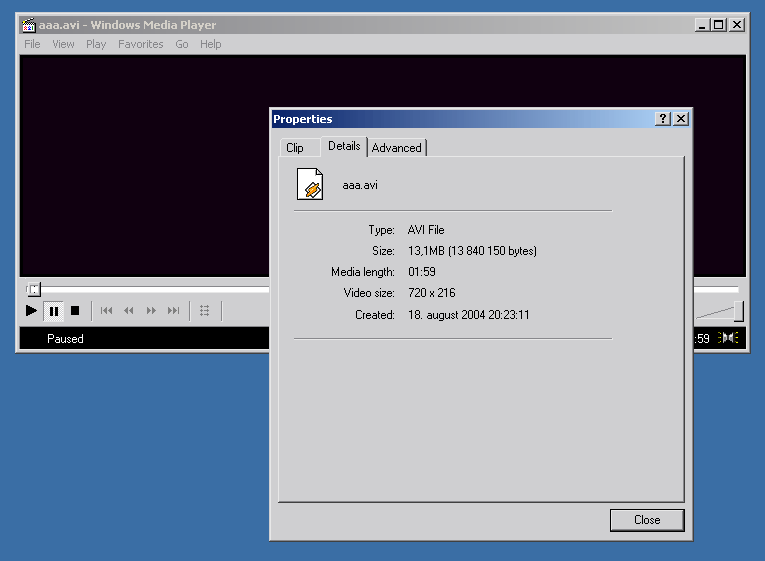Skip to next track
The image size is (765, 561).
pyautogui.click(x=174, y=311)
